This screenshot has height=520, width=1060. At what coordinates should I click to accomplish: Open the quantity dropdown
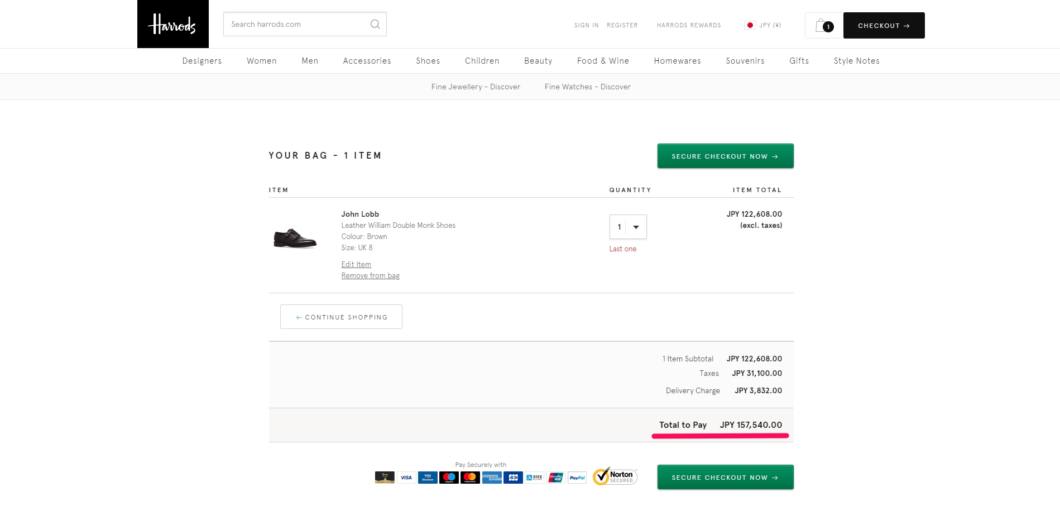628,227
